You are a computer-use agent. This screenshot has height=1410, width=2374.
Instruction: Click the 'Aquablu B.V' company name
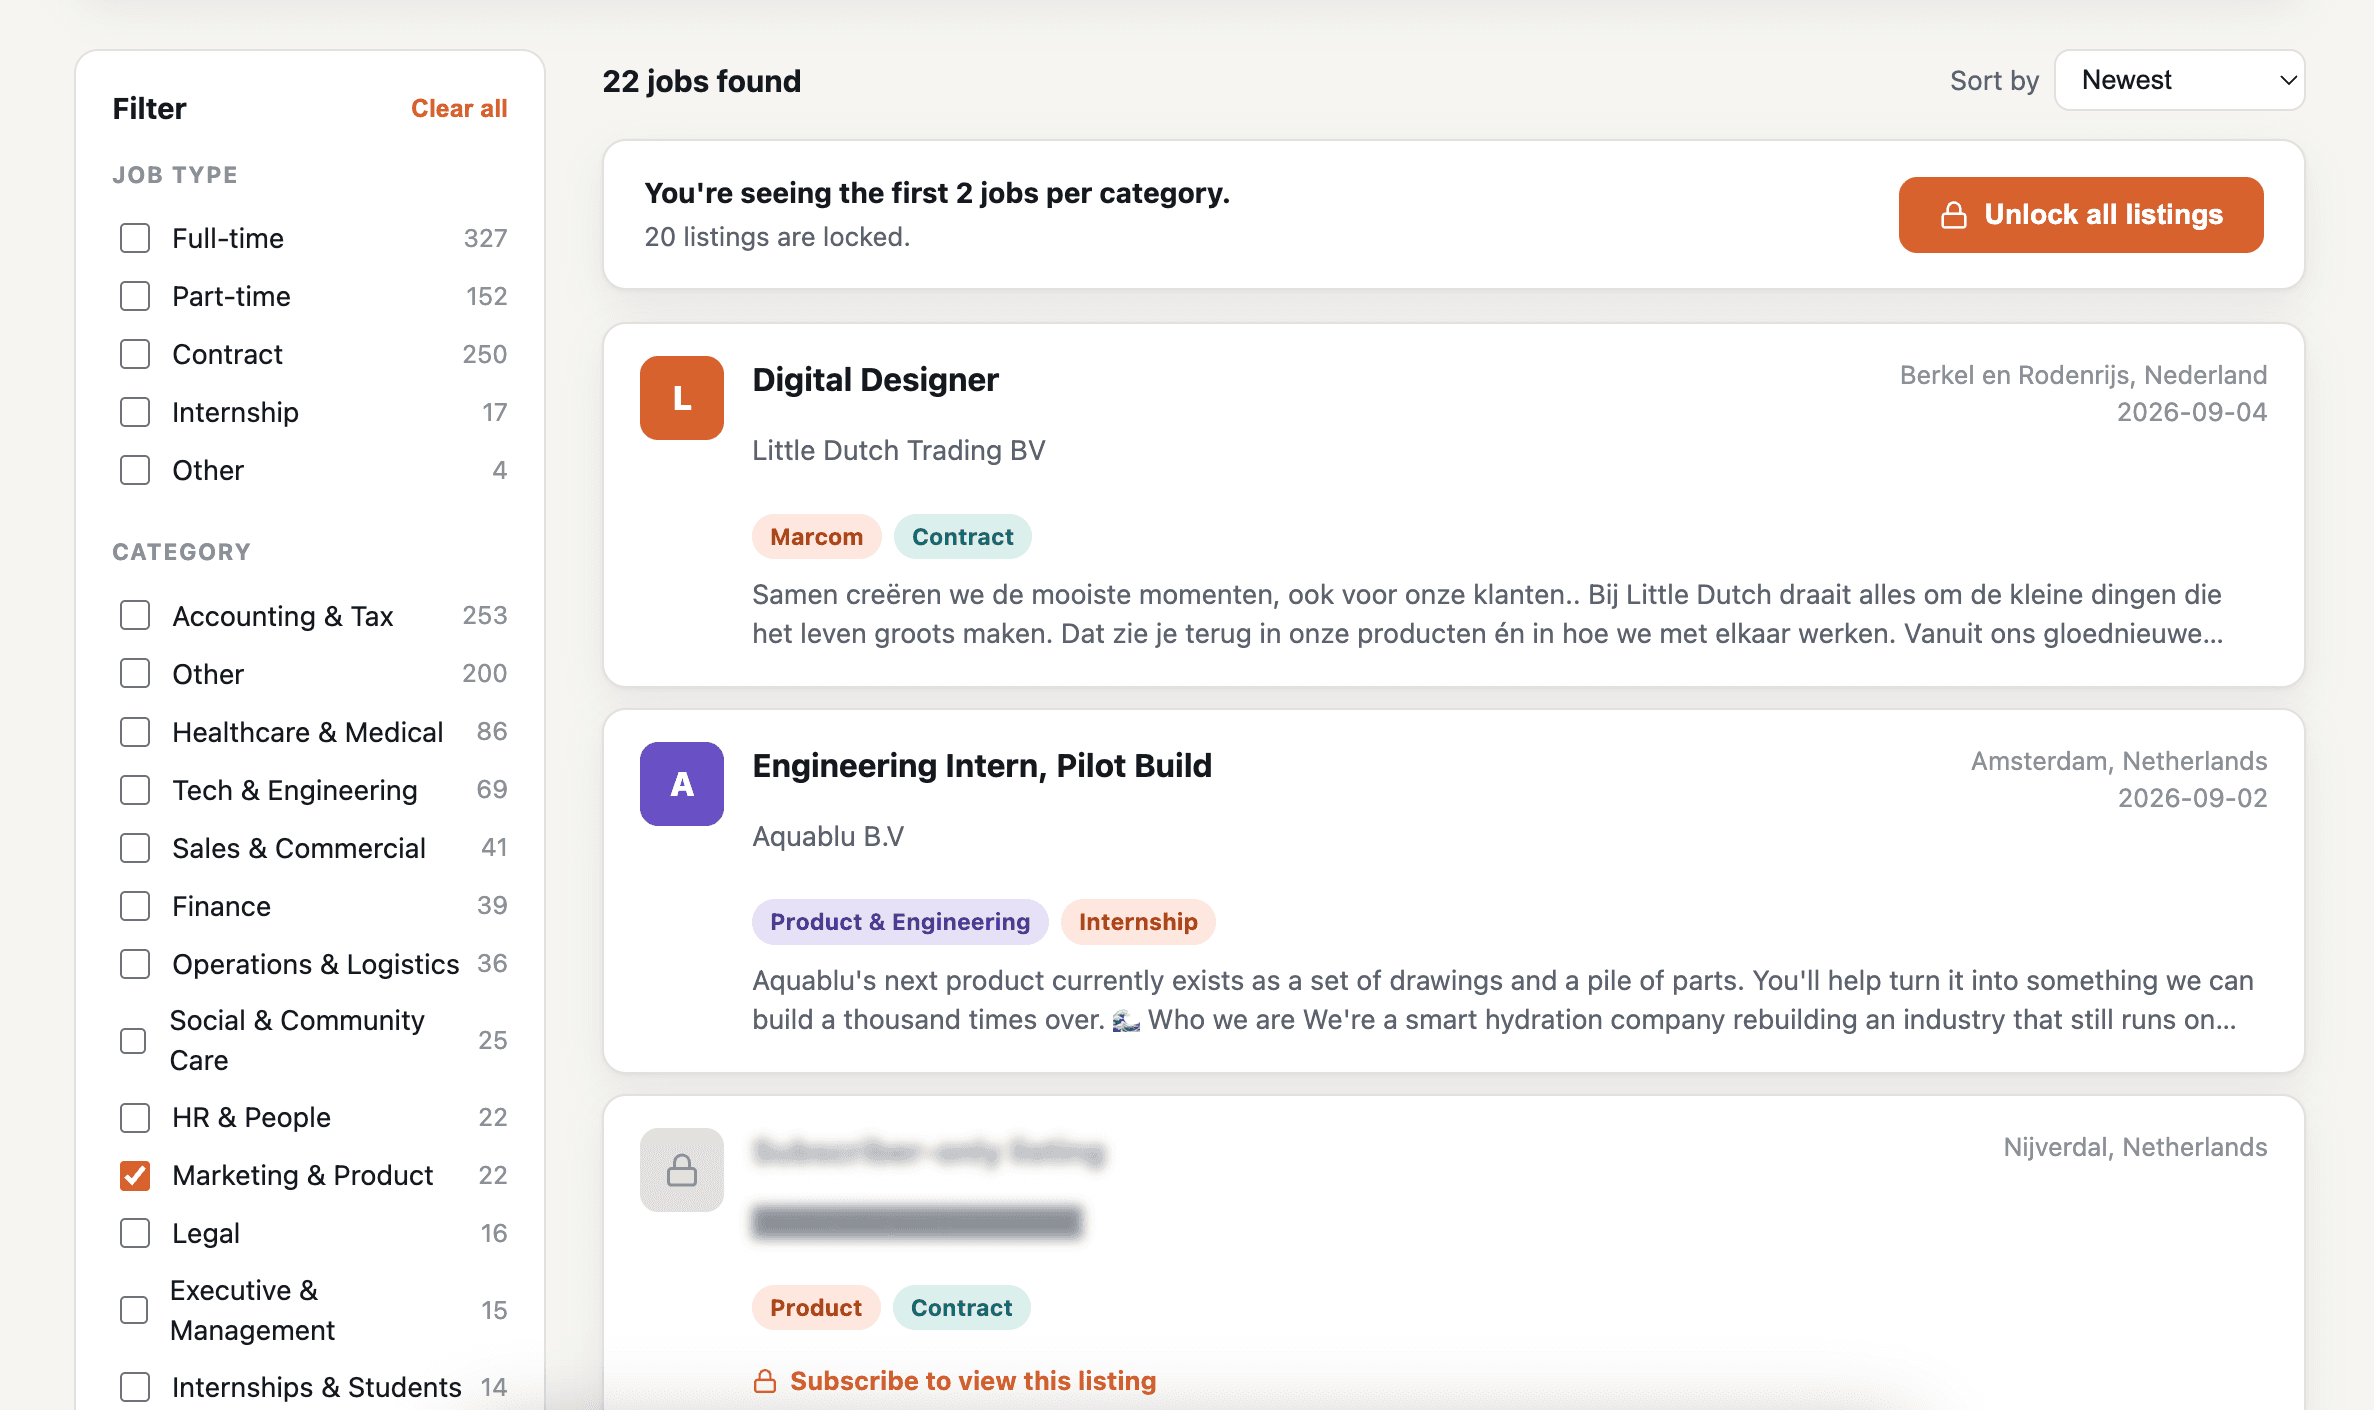click(828, 836)
